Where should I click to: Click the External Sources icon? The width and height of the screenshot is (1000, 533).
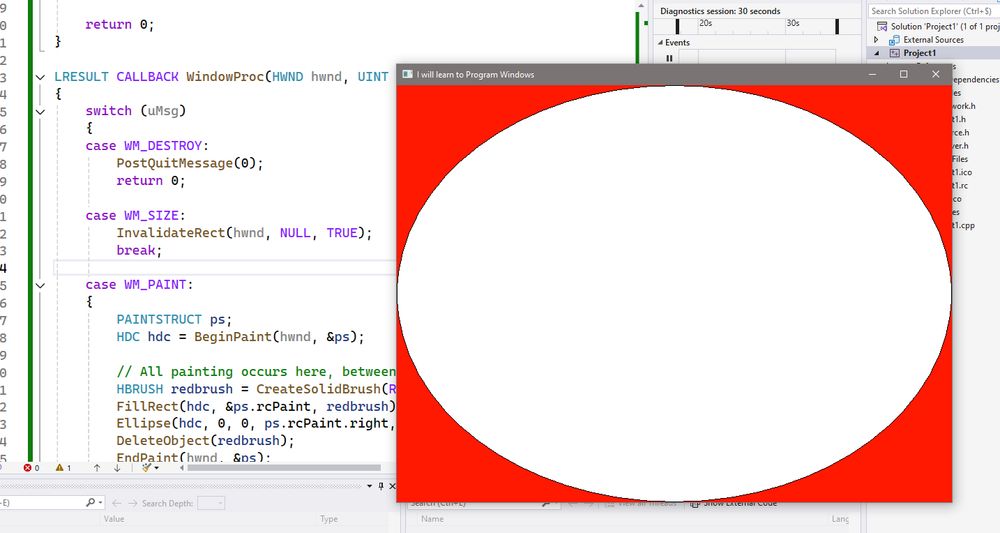(894, 40)
